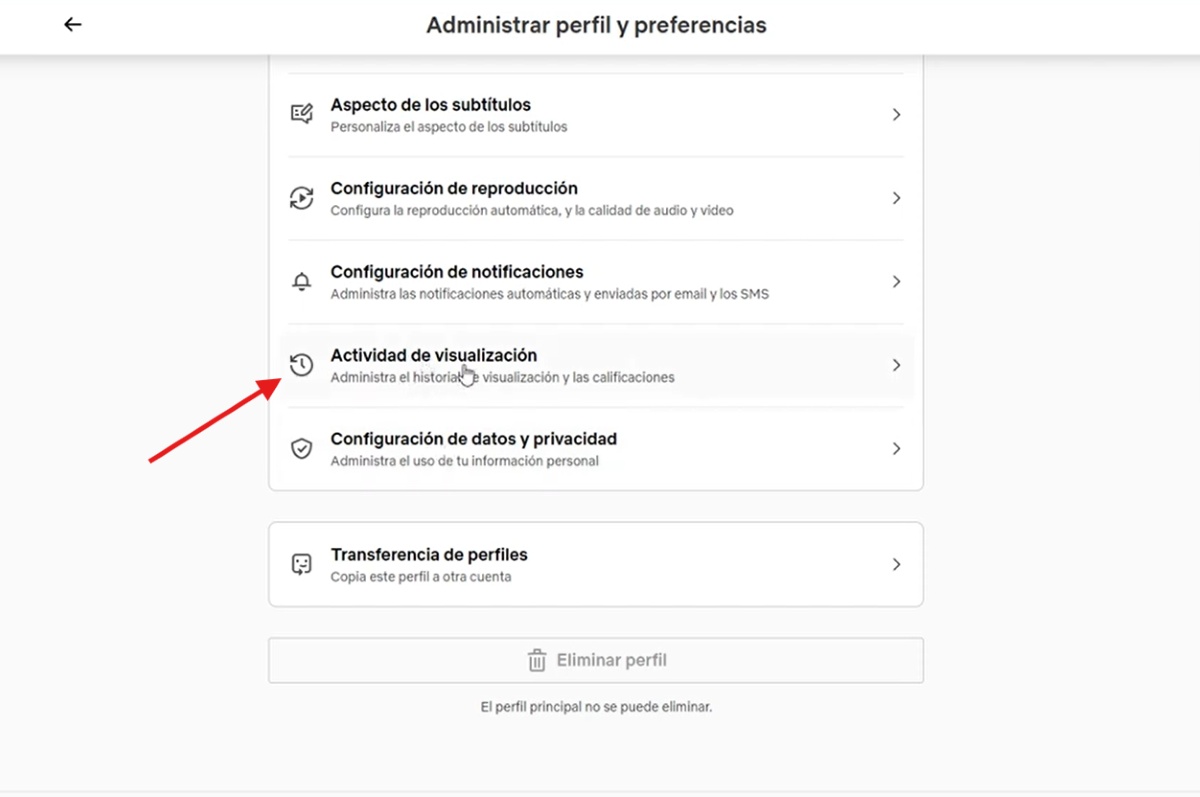The width and height of the screenshot is (1200, 797).
Task: Select Aspecto de los subtítulos entry
Action: pyautogui.click(x=431, y=104)
